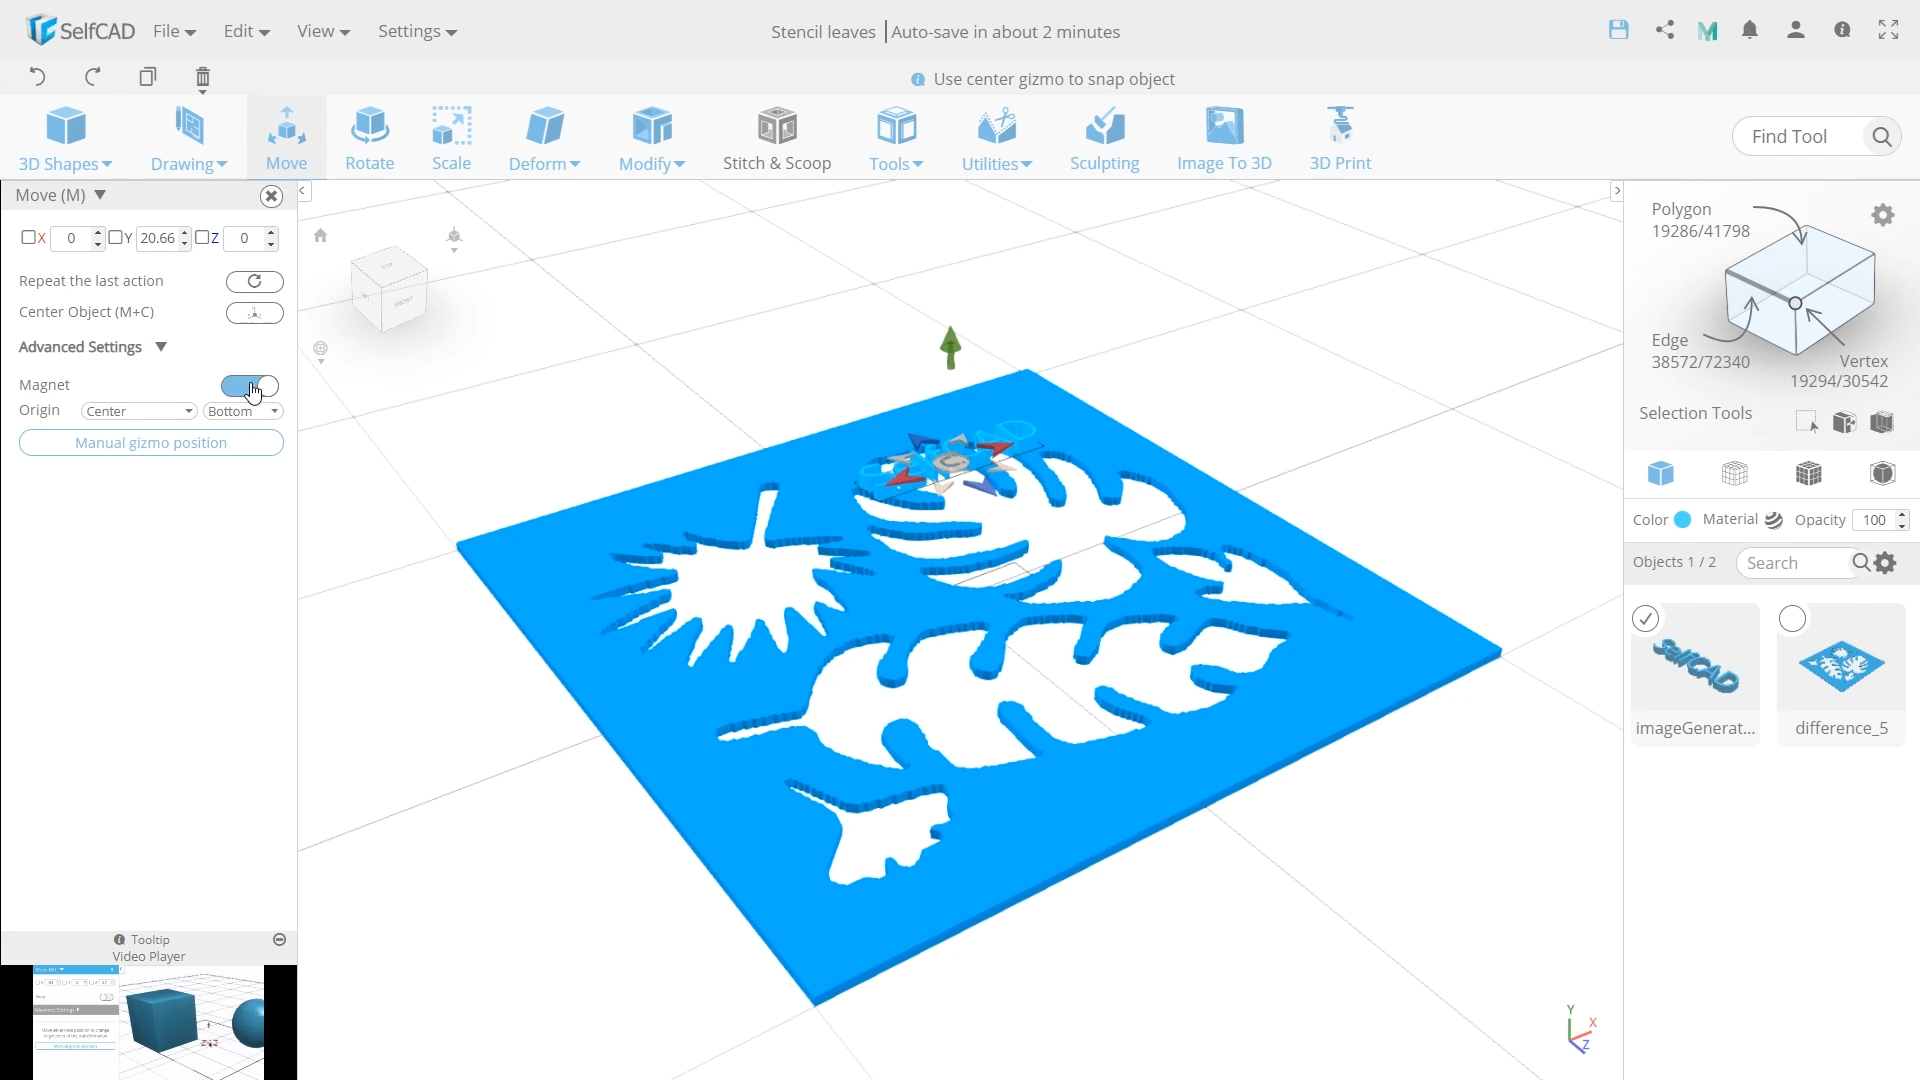Select the Rotate tool
This screenshot has width=1920, height=1080.
pos(369,139)
